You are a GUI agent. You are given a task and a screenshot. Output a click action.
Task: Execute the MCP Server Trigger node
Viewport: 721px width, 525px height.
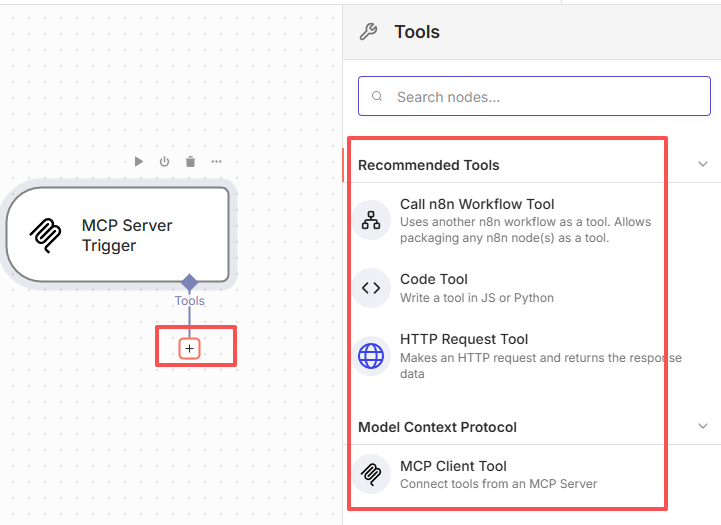pyautogui.click(x=139, y=161)
